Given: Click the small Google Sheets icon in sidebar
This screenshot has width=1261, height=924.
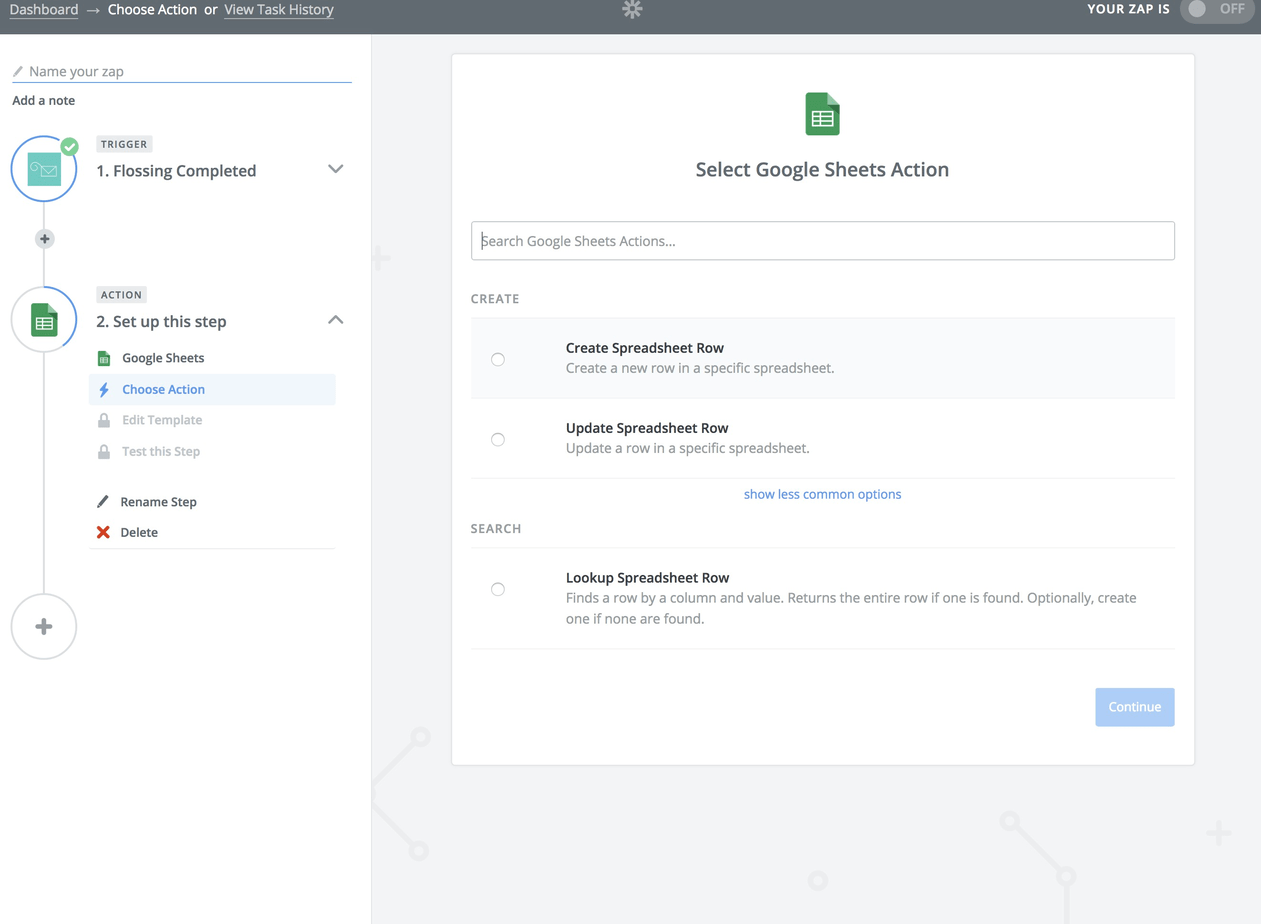Looking at the screenshot, I should click(x=104, y=358).
